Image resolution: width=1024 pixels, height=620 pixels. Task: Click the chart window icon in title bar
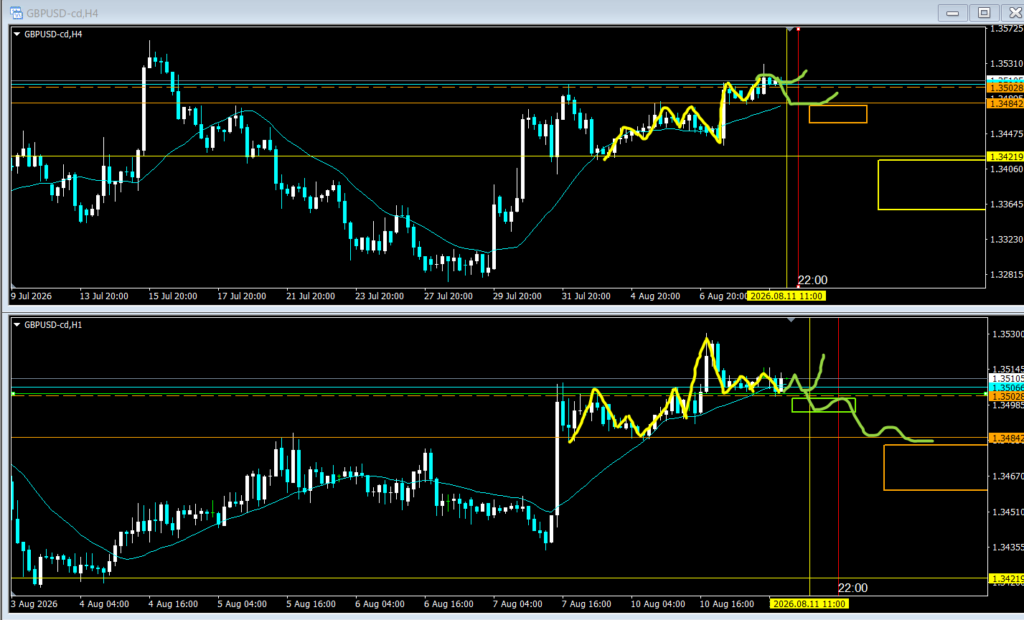click(16, 12)
